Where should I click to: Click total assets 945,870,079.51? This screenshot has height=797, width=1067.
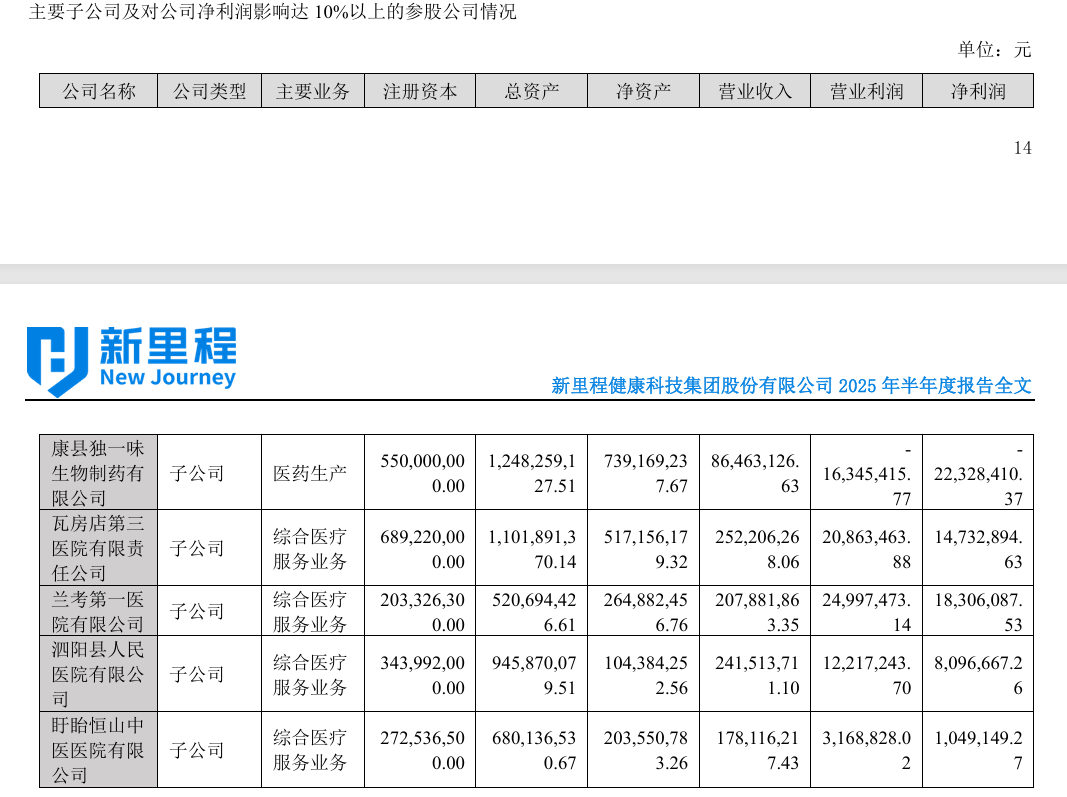(534, 674)
